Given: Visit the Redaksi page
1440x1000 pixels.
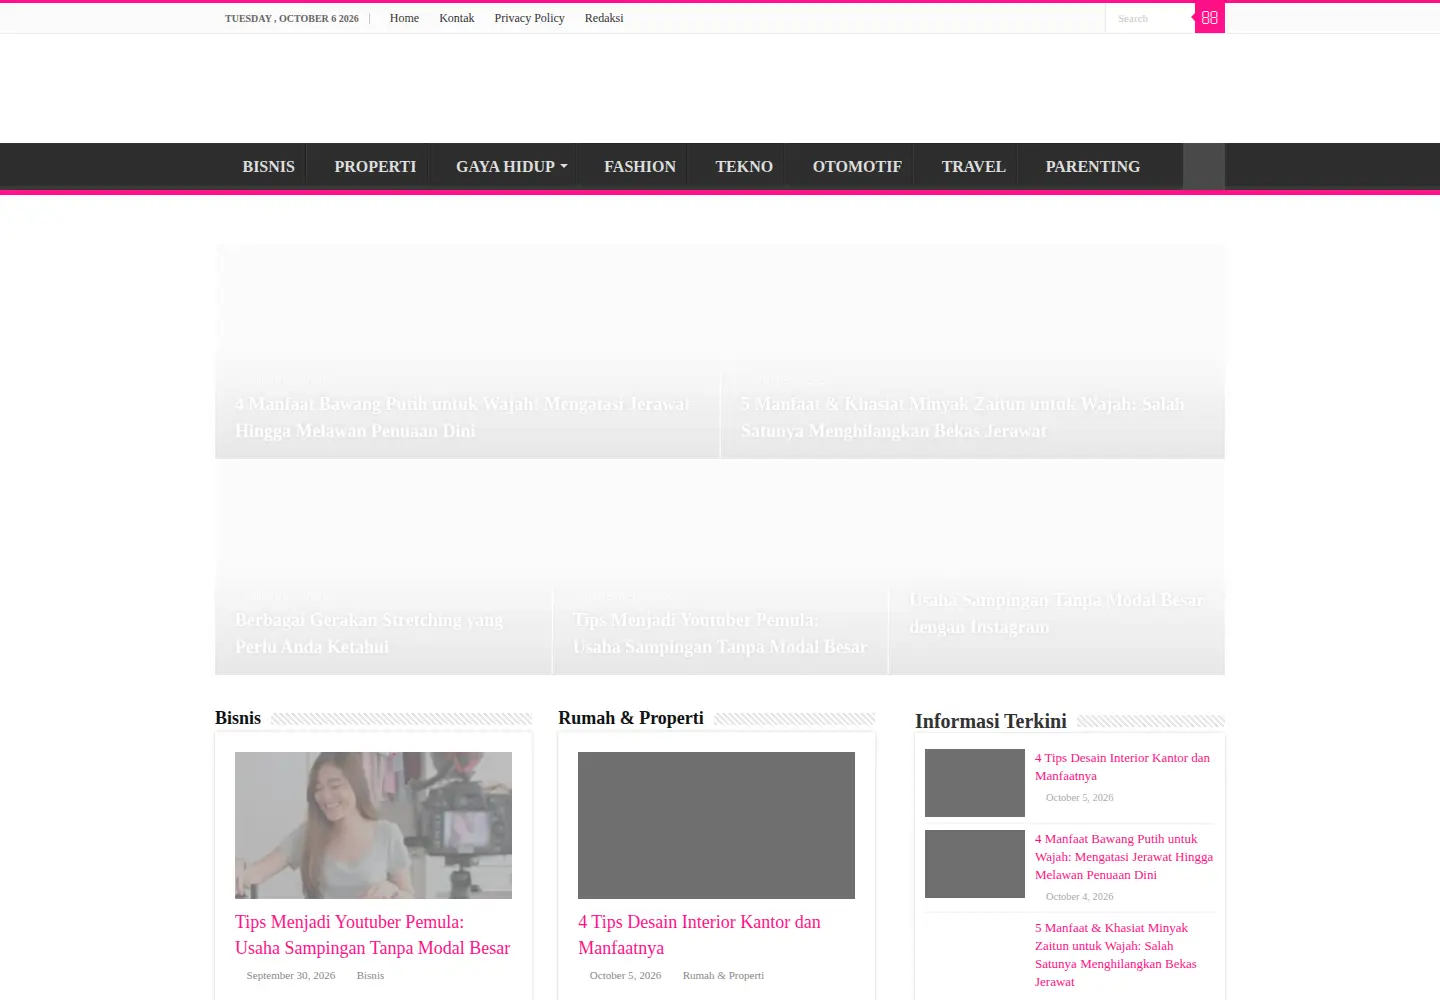Looking at the screenshot, I should pyautogui.click(x=604, y=18).
